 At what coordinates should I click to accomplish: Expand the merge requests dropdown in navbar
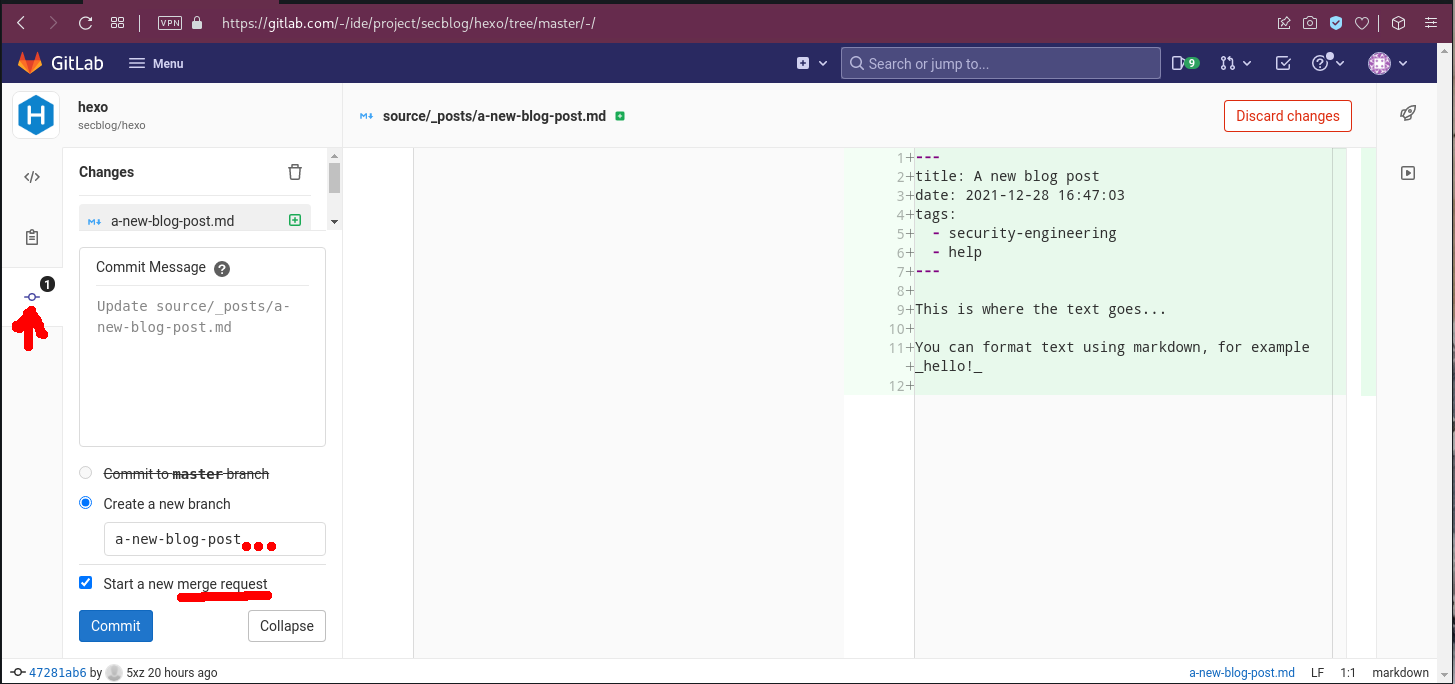[x=1236, y=63]
